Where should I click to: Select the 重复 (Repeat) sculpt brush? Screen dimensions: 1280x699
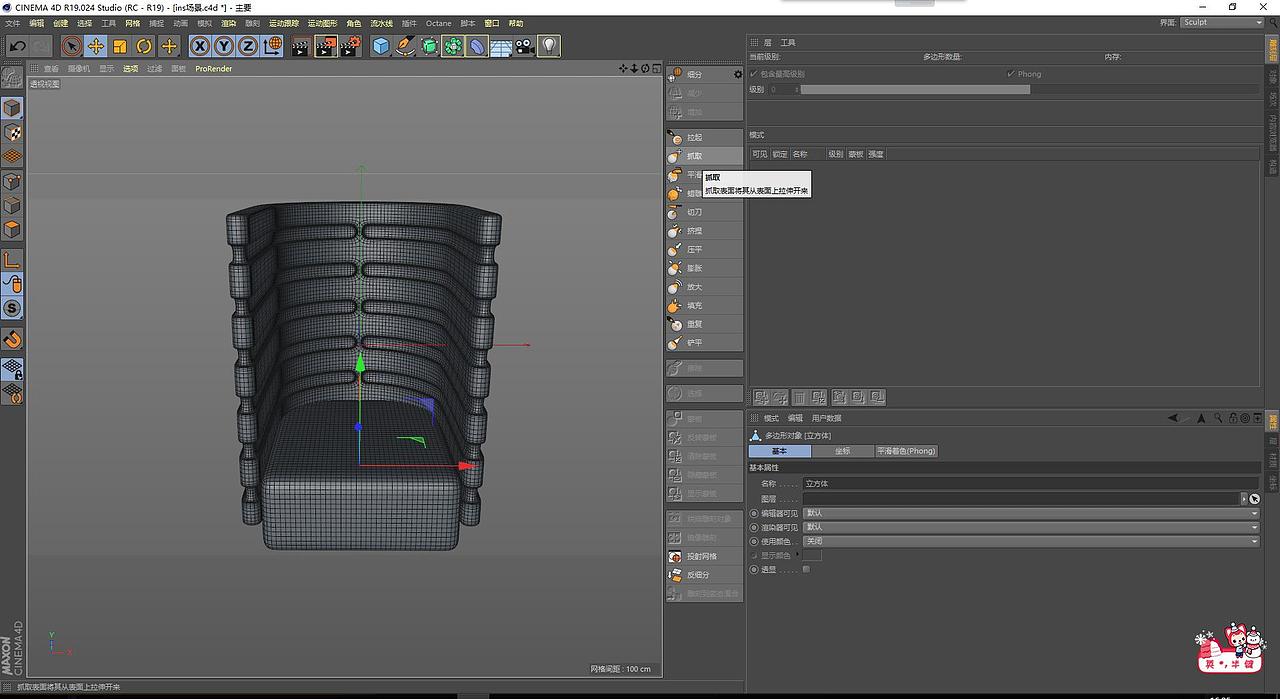tap(704, 324)
